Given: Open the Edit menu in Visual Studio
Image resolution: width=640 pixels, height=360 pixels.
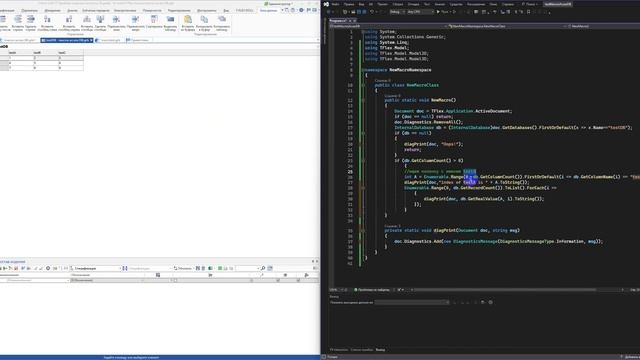Looking at the screenshot, I should [x=349, y=4].
